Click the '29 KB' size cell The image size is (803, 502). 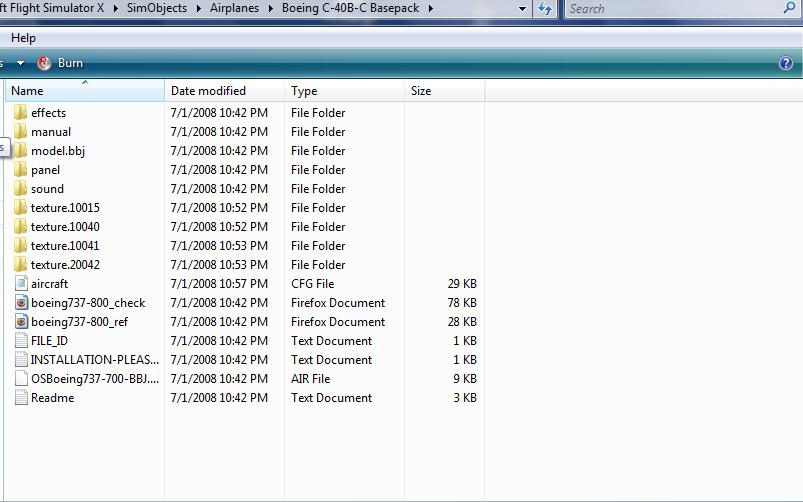coord(462,284)
